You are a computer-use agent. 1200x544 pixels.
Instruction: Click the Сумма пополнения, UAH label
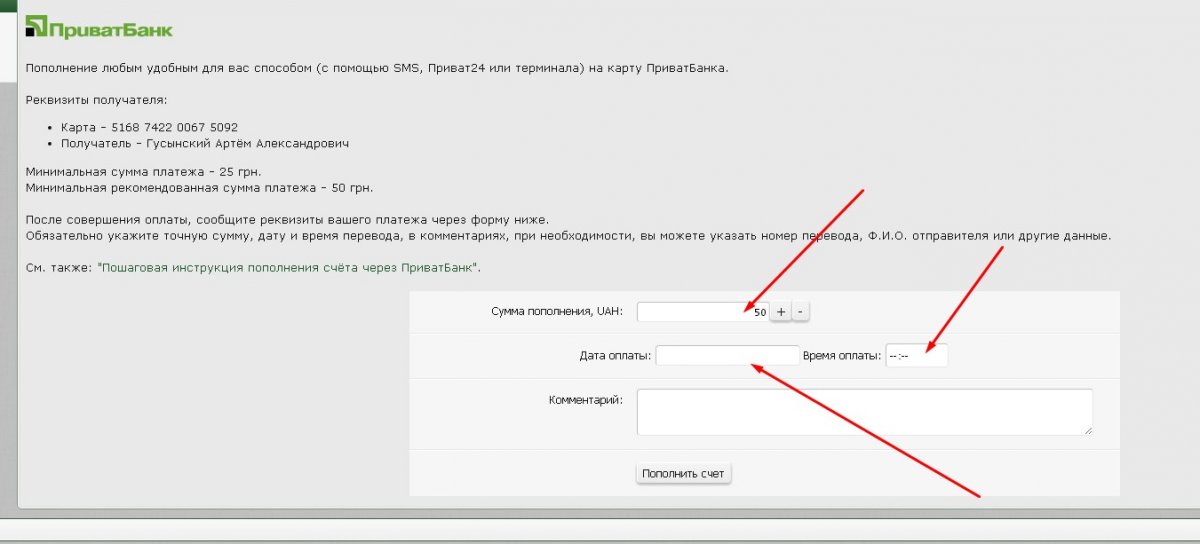(557, 312)
